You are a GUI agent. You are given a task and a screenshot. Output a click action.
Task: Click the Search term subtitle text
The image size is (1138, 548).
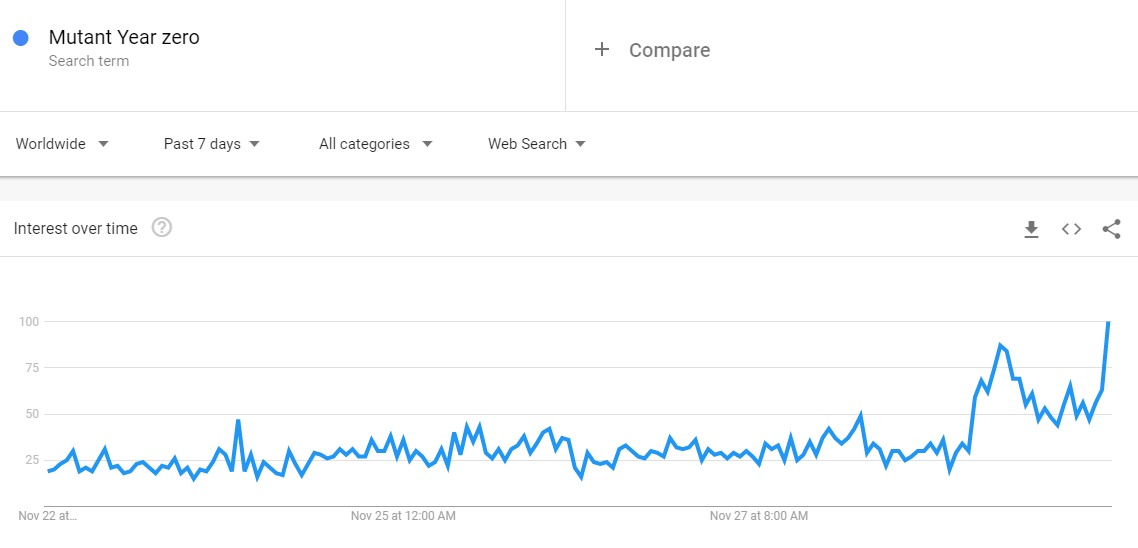pyautogui.click(x=89, y=61)
